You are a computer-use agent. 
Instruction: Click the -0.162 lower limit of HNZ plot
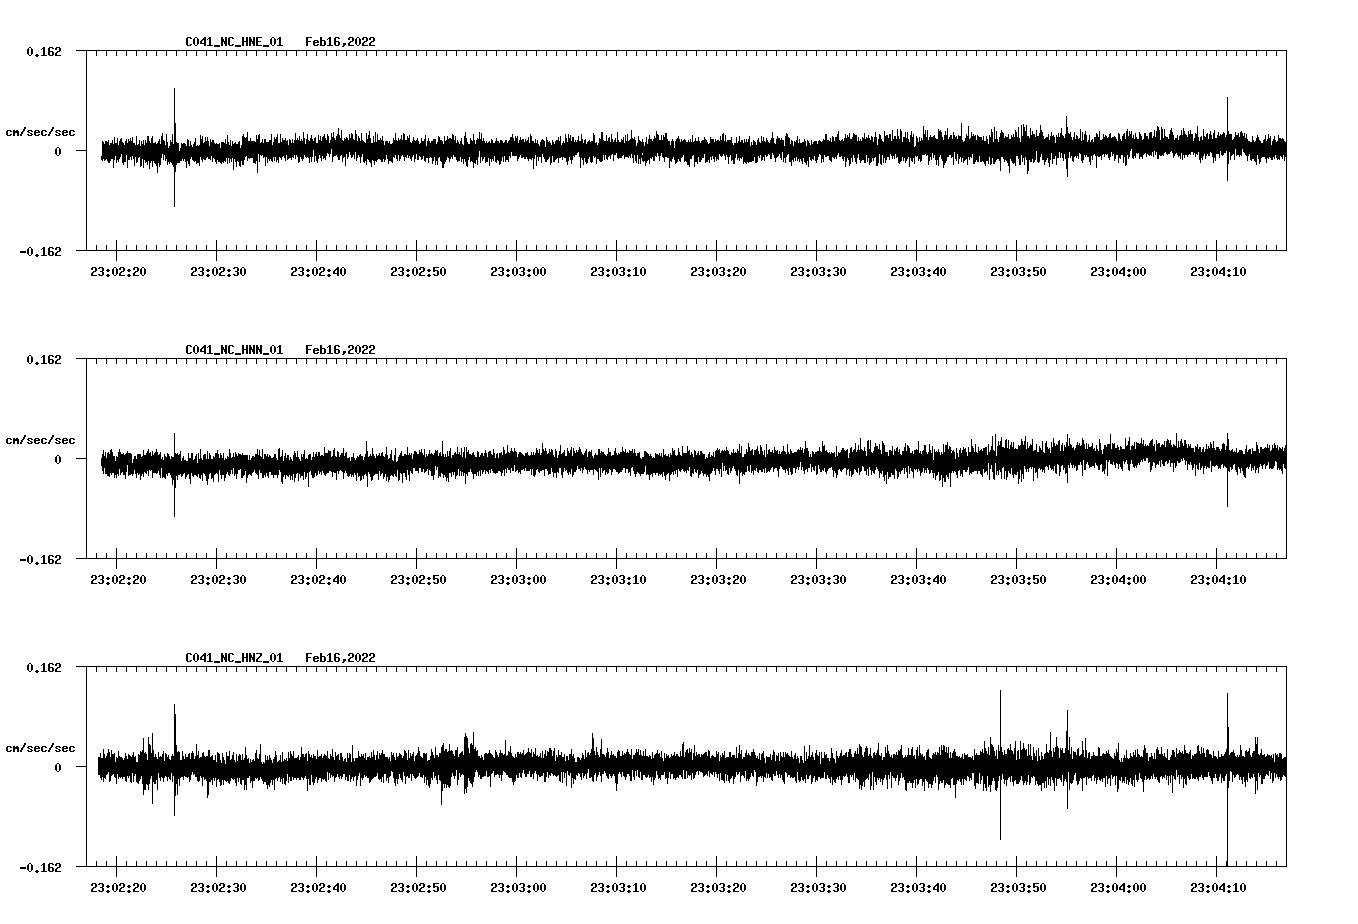point(40,867)
